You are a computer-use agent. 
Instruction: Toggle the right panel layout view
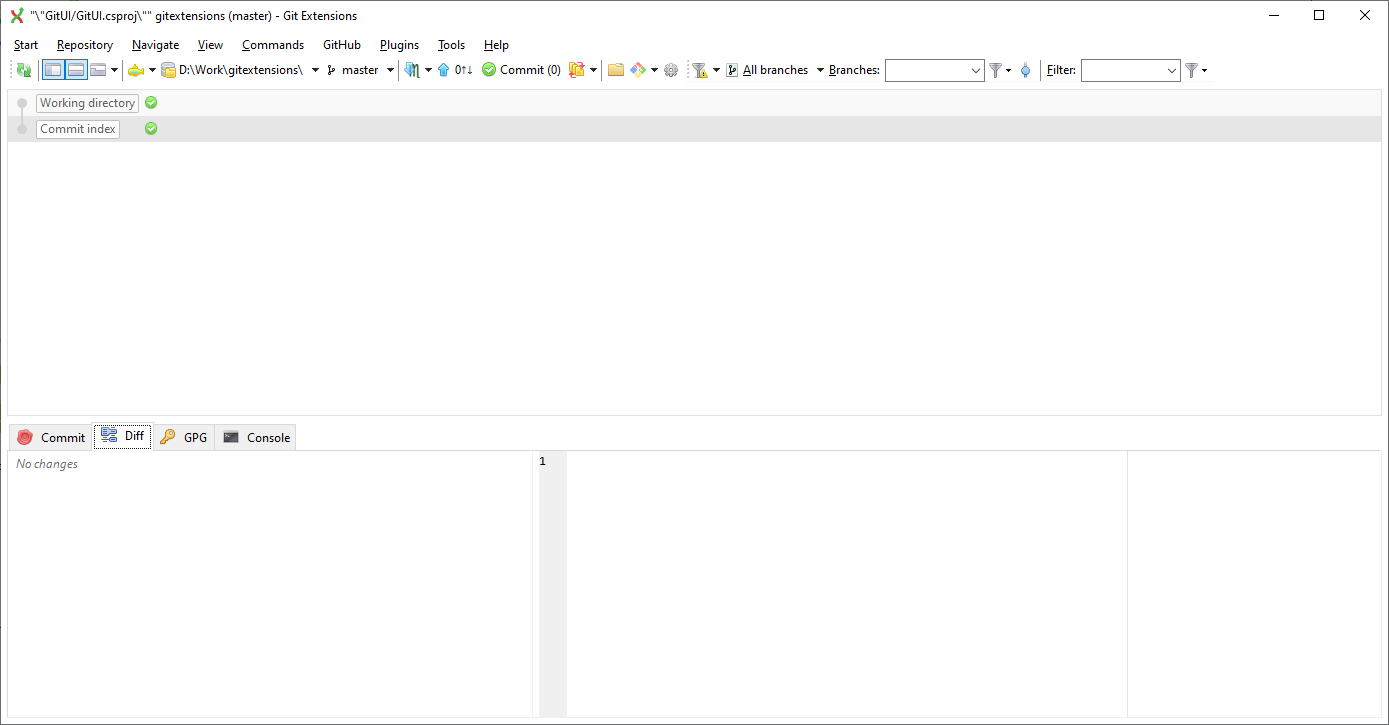coord(97,69)
